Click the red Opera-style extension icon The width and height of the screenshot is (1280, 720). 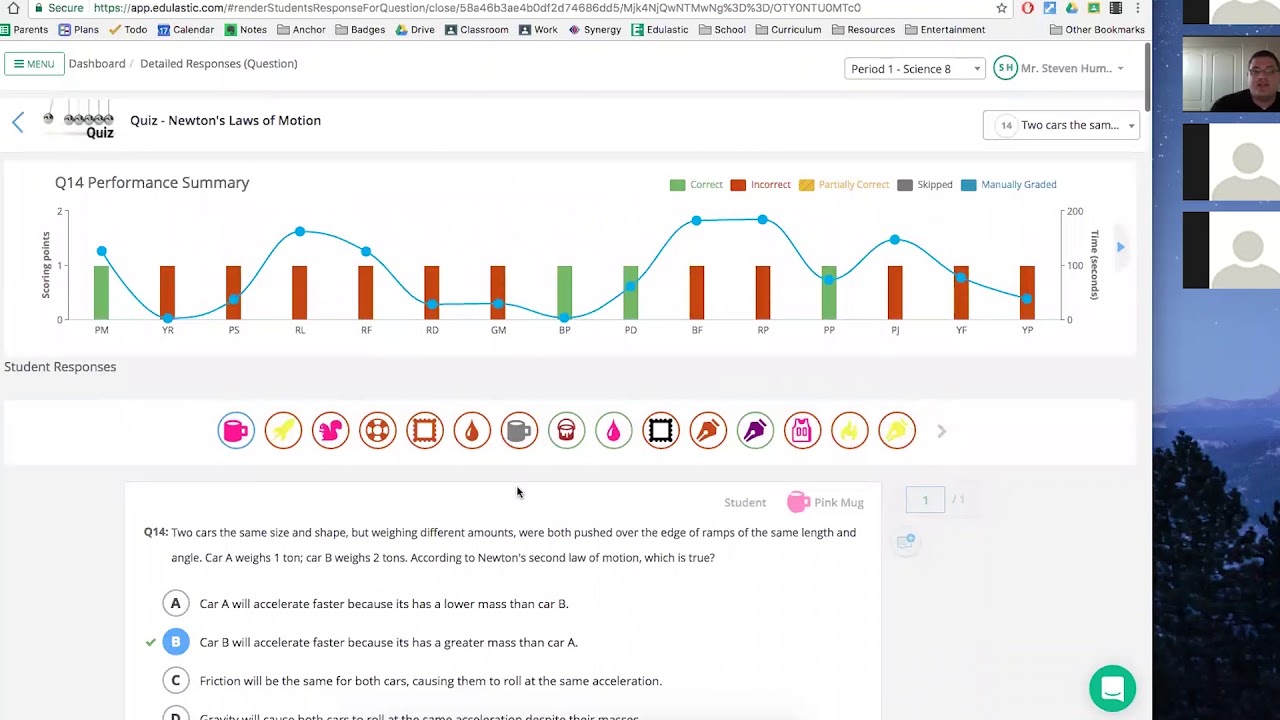1027,8
